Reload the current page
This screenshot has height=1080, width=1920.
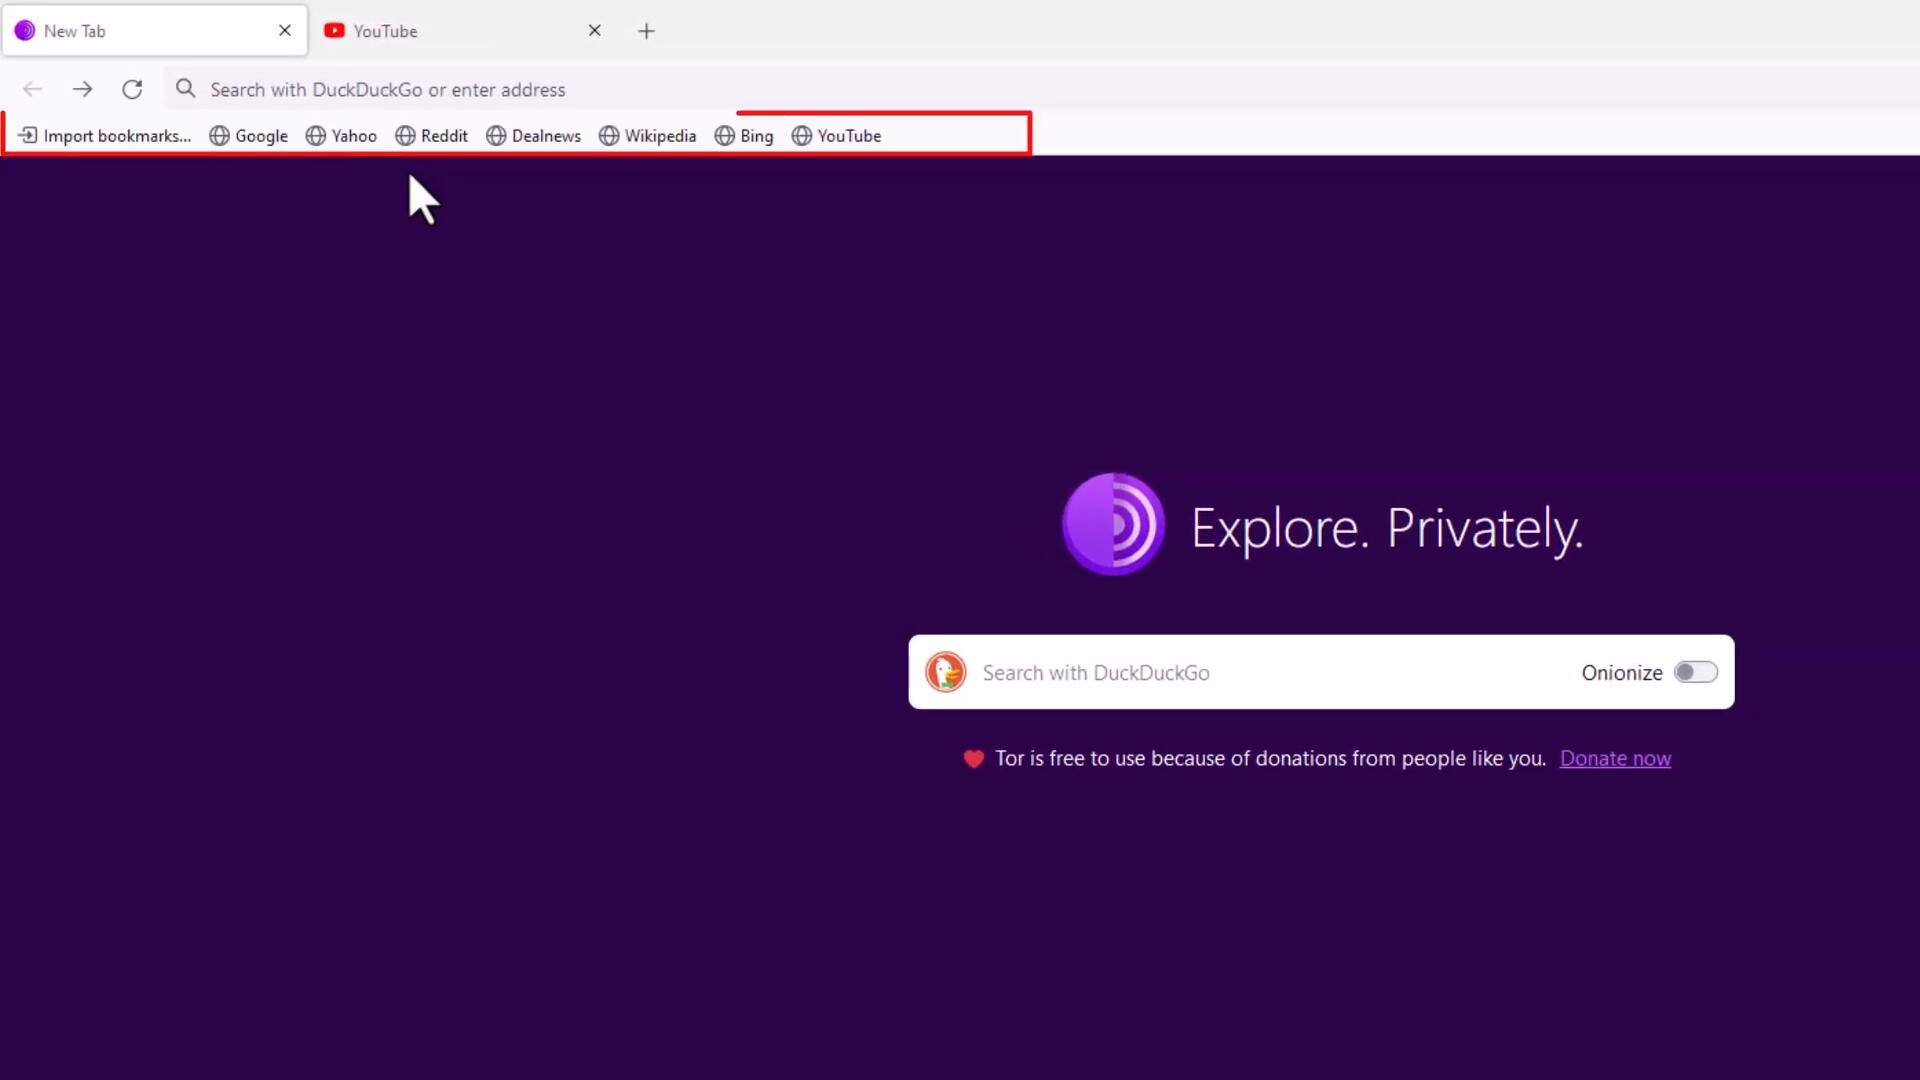coord(132,89)
